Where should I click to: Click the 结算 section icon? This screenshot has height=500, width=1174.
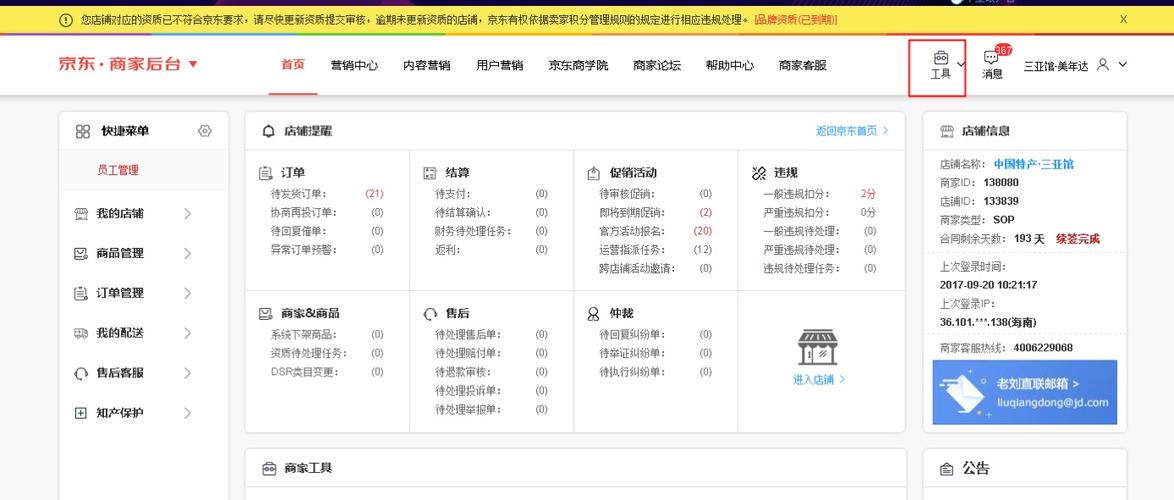430,173
